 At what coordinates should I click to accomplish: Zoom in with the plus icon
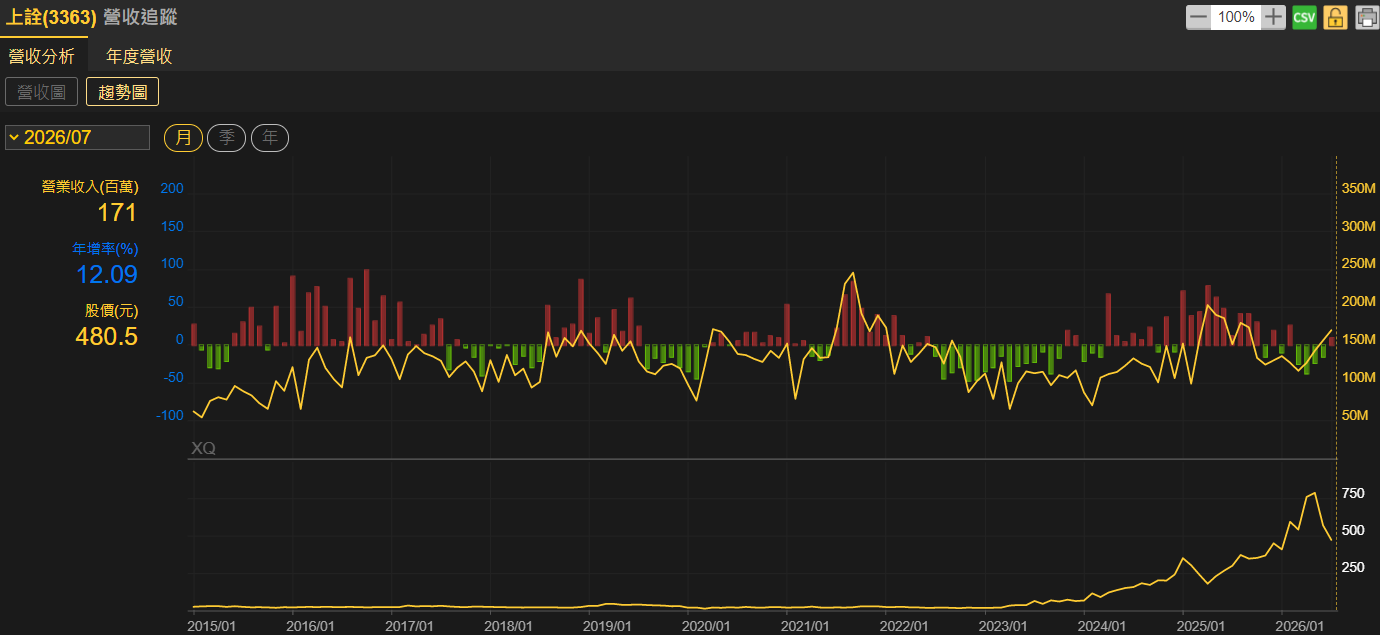pyautogui.click(x=1273, y=17)
